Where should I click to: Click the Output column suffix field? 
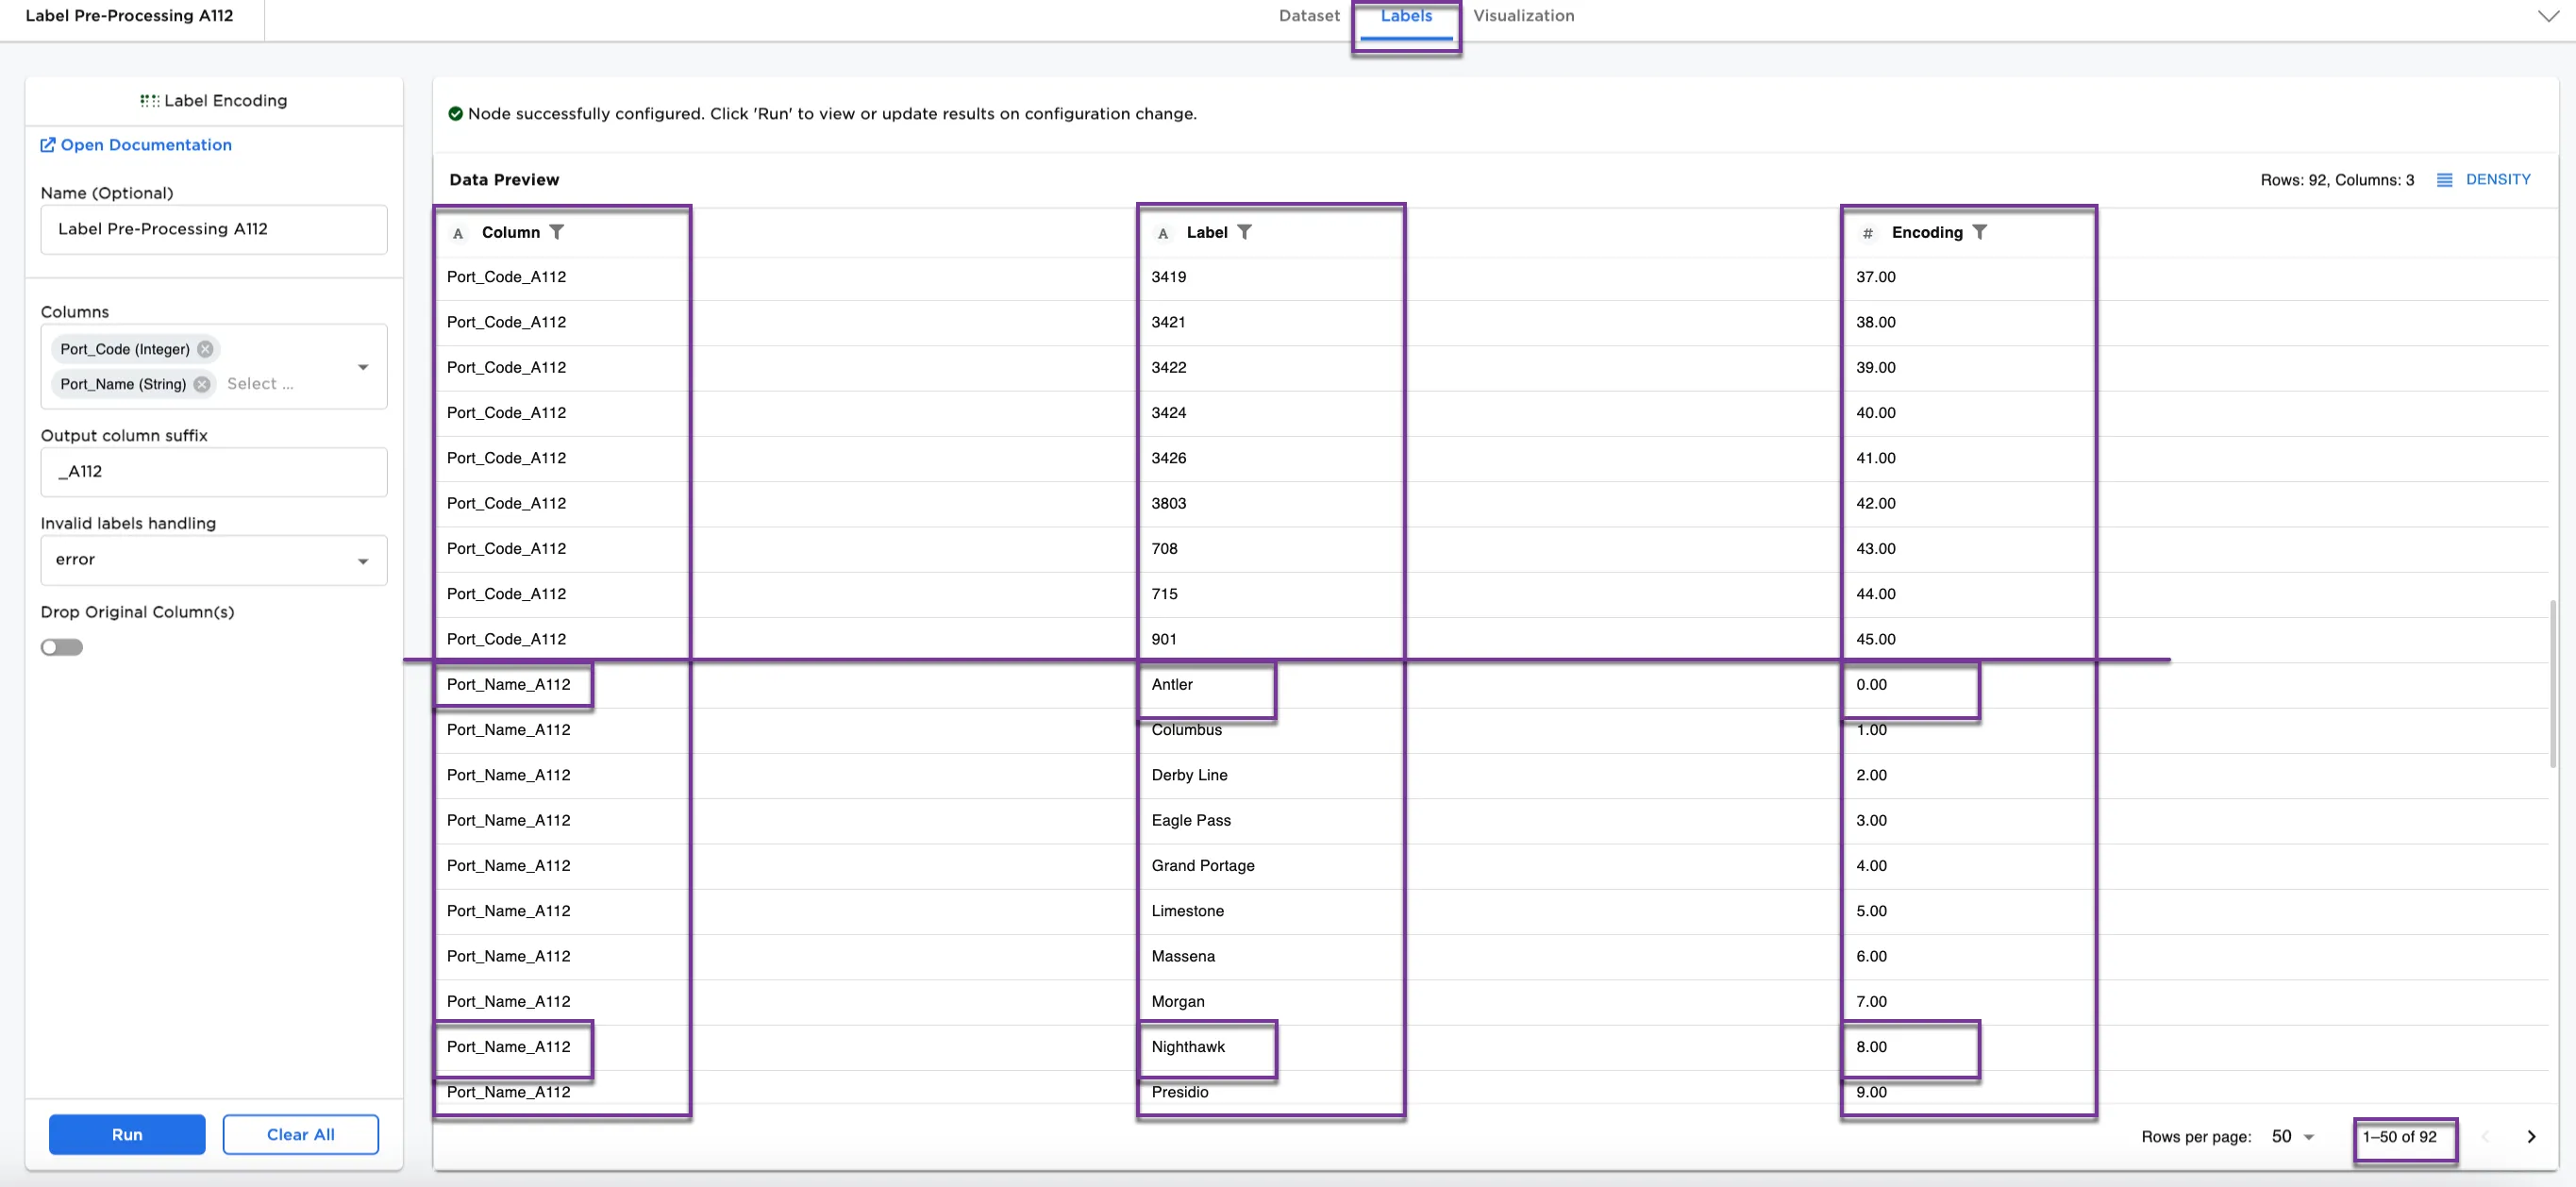pos(213,472)
